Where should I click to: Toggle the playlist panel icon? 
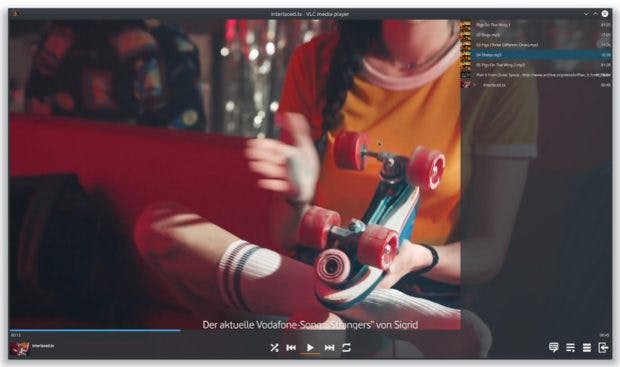pyautogui.click(x=570, y=348)
